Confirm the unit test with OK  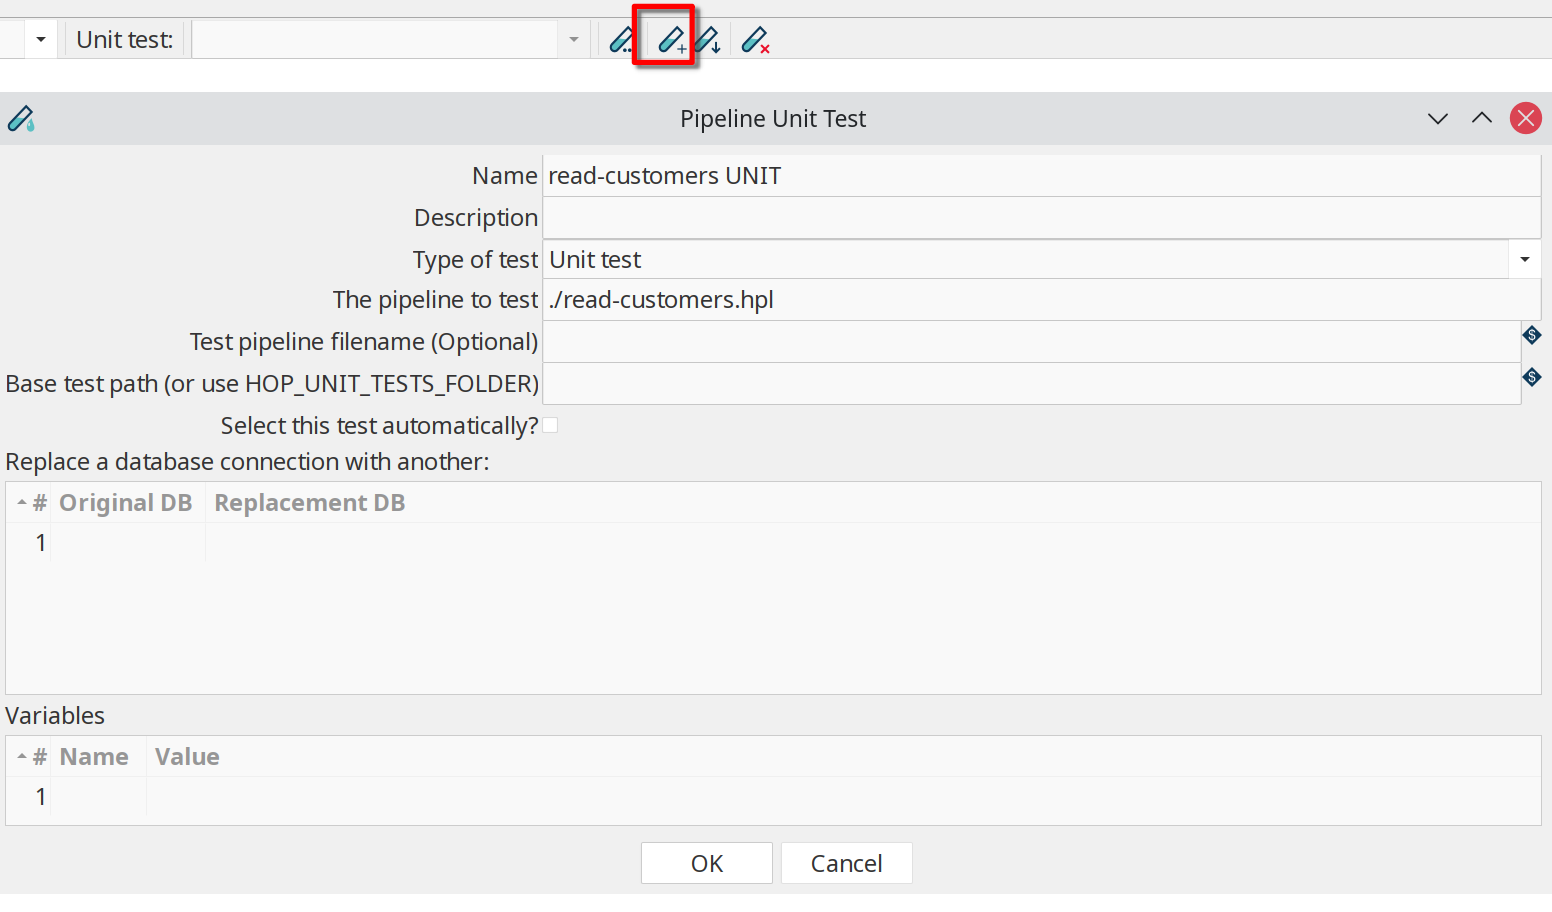706,863
